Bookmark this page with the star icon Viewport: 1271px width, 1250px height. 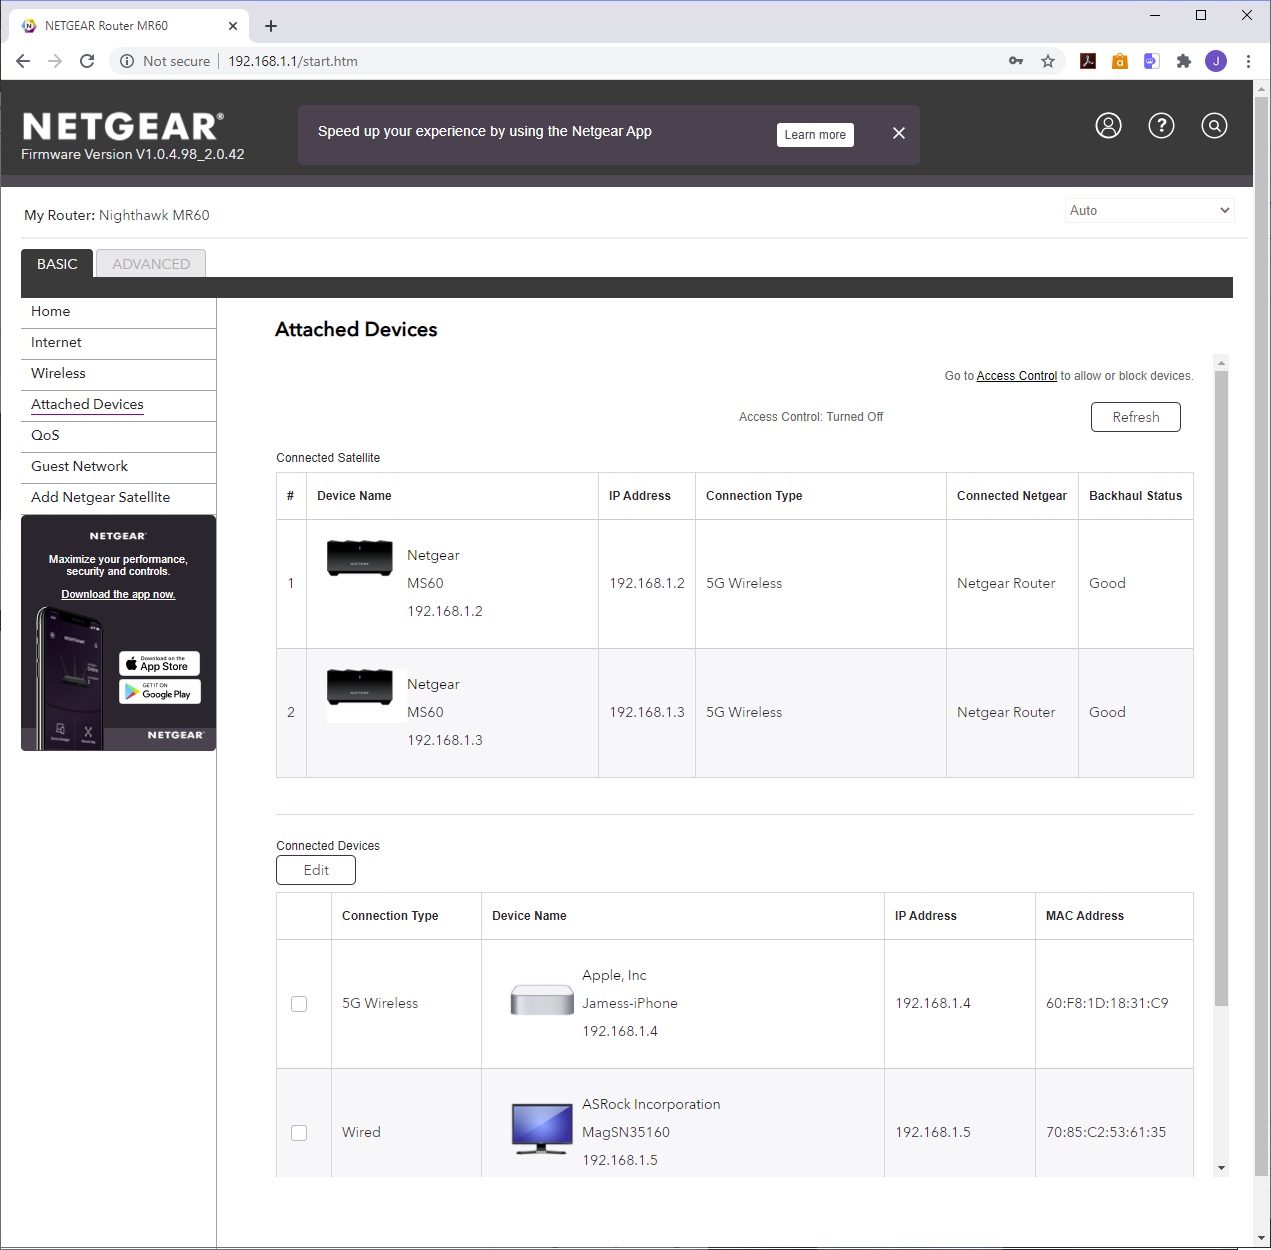pyautogui.click(x=1048, y=61)
